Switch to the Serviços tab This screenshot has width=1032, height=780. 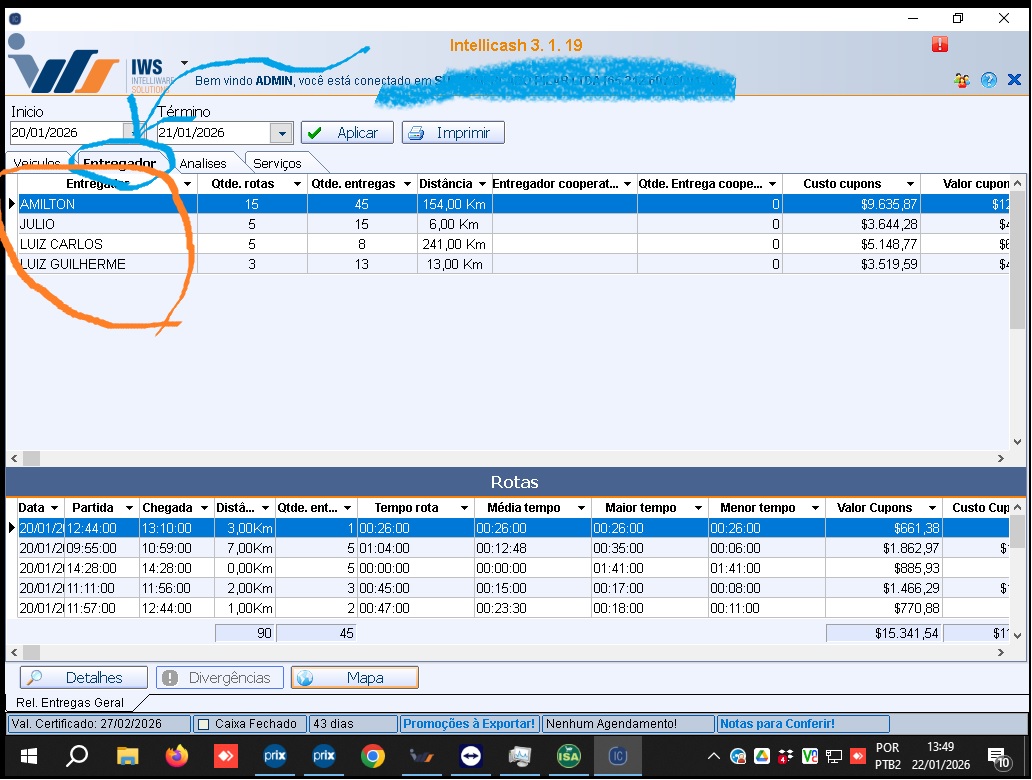tap(277, 163)
